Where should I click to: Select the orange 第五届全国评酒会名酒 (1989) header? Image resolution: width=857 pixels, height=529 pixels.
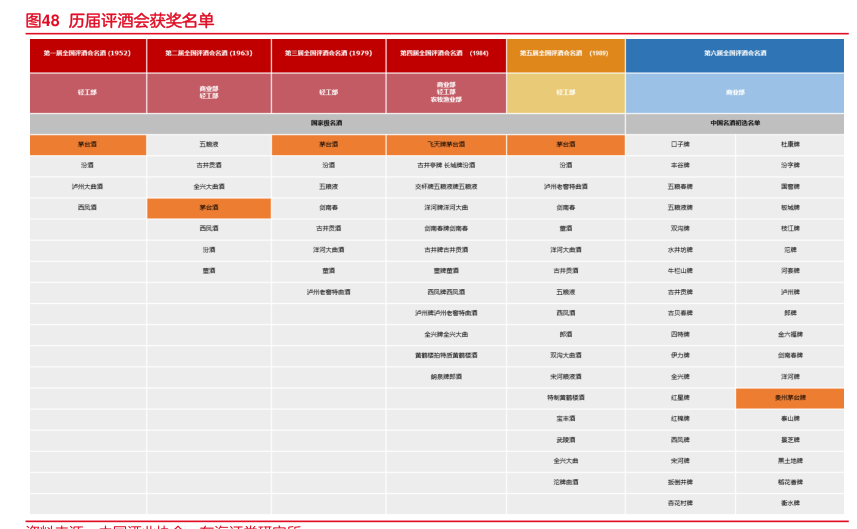[x=565, y=53]
